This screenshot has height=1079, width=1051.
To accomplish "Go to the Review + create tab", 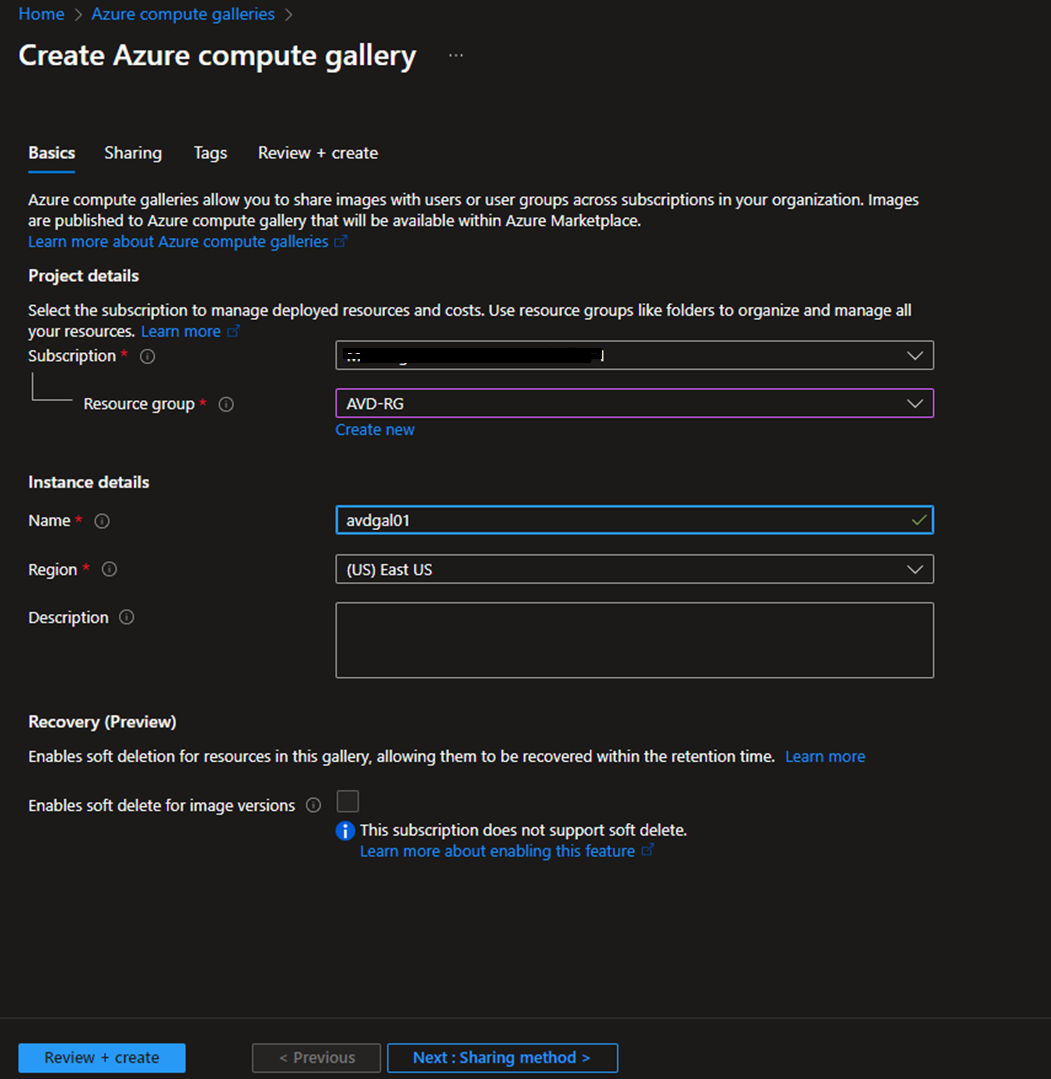I will click(x=318, y=153).
